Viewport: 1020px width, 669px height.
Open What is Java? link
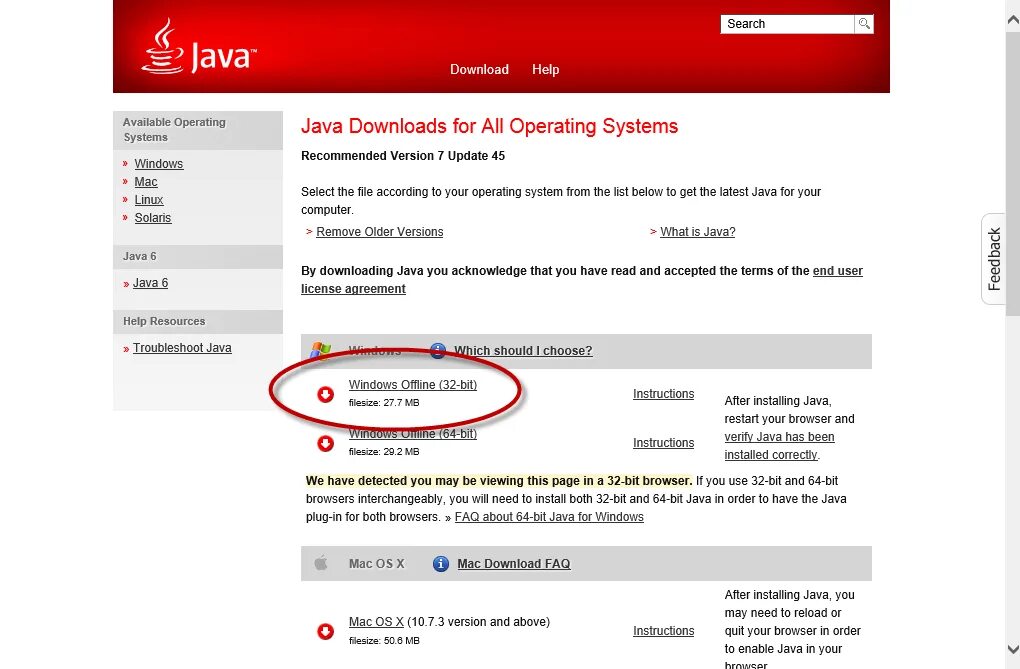[697, 232]
